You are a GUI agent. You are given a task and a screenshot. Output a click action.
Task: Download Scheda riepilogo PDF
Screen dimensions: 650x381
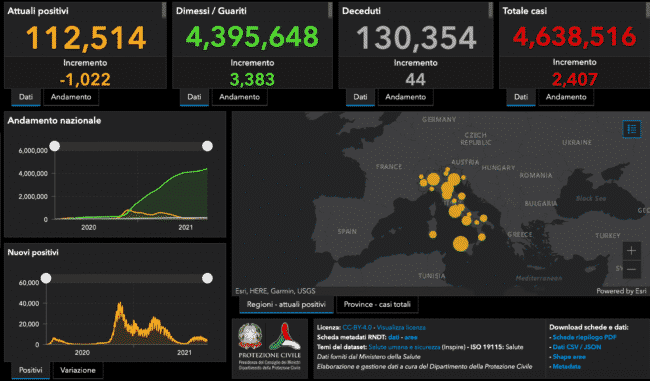click(x=585, y=337)
